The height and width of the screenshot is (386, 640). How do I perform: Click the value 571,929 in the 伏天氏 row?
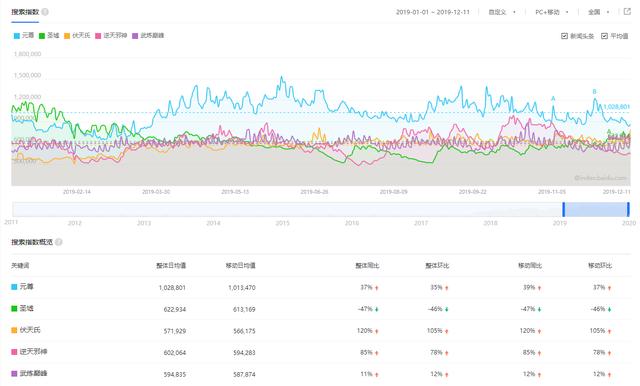[x=175, y=331]
